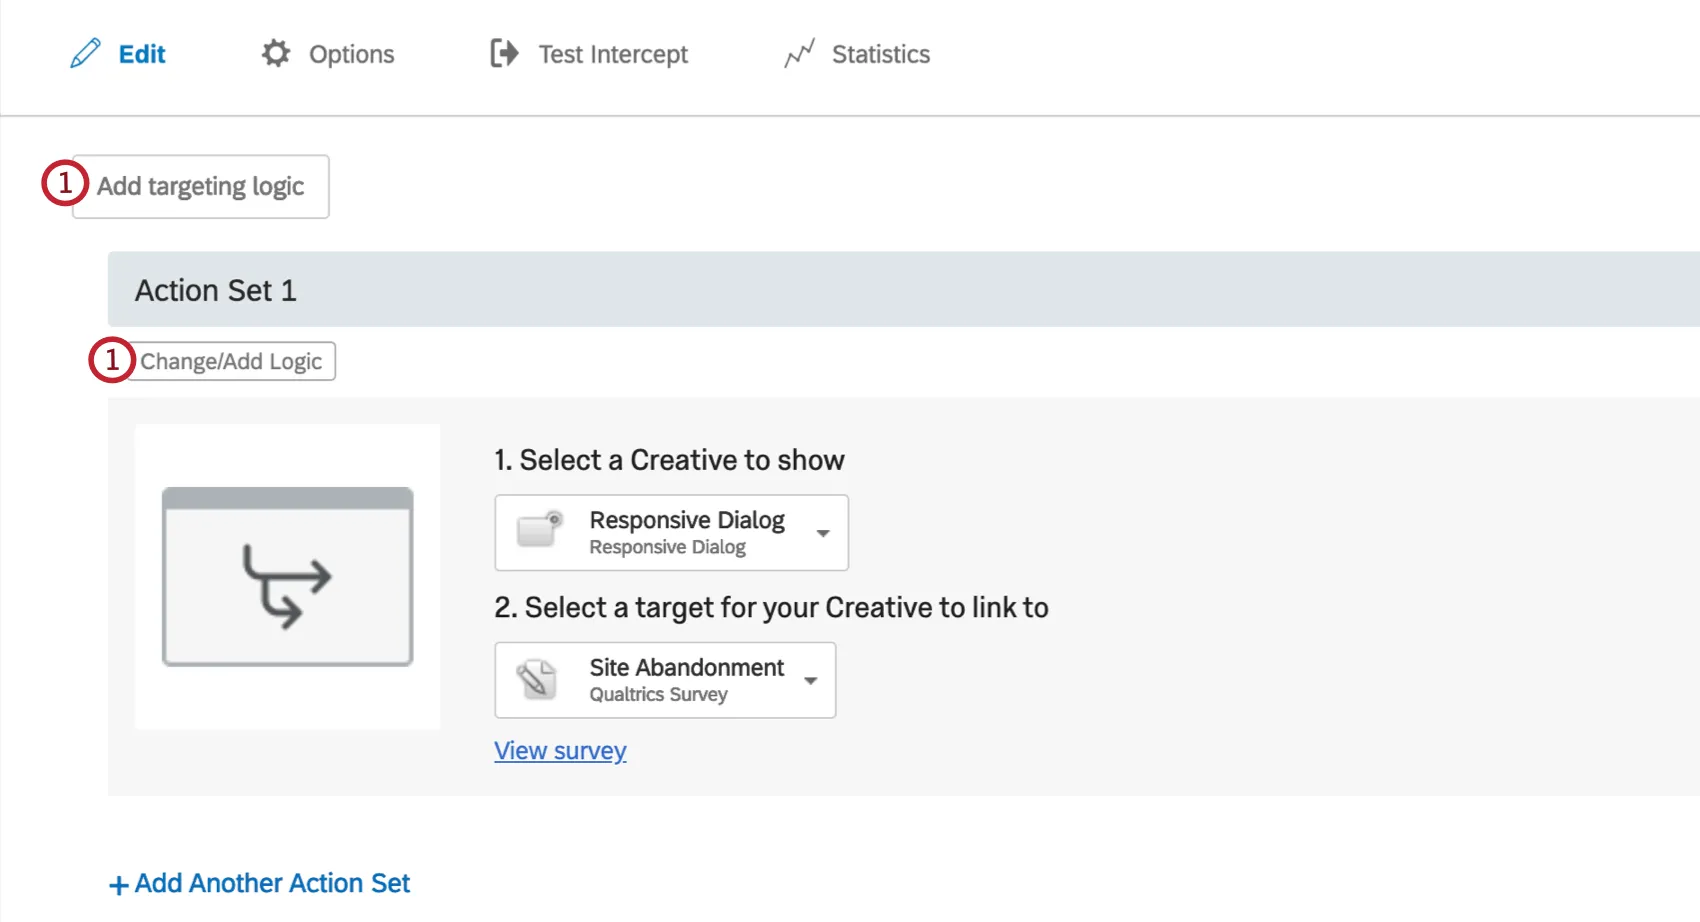Viewport: 1700px width, 922px height.
Task: Click the Action Set 1 header bar
Action: pos(900,290)
